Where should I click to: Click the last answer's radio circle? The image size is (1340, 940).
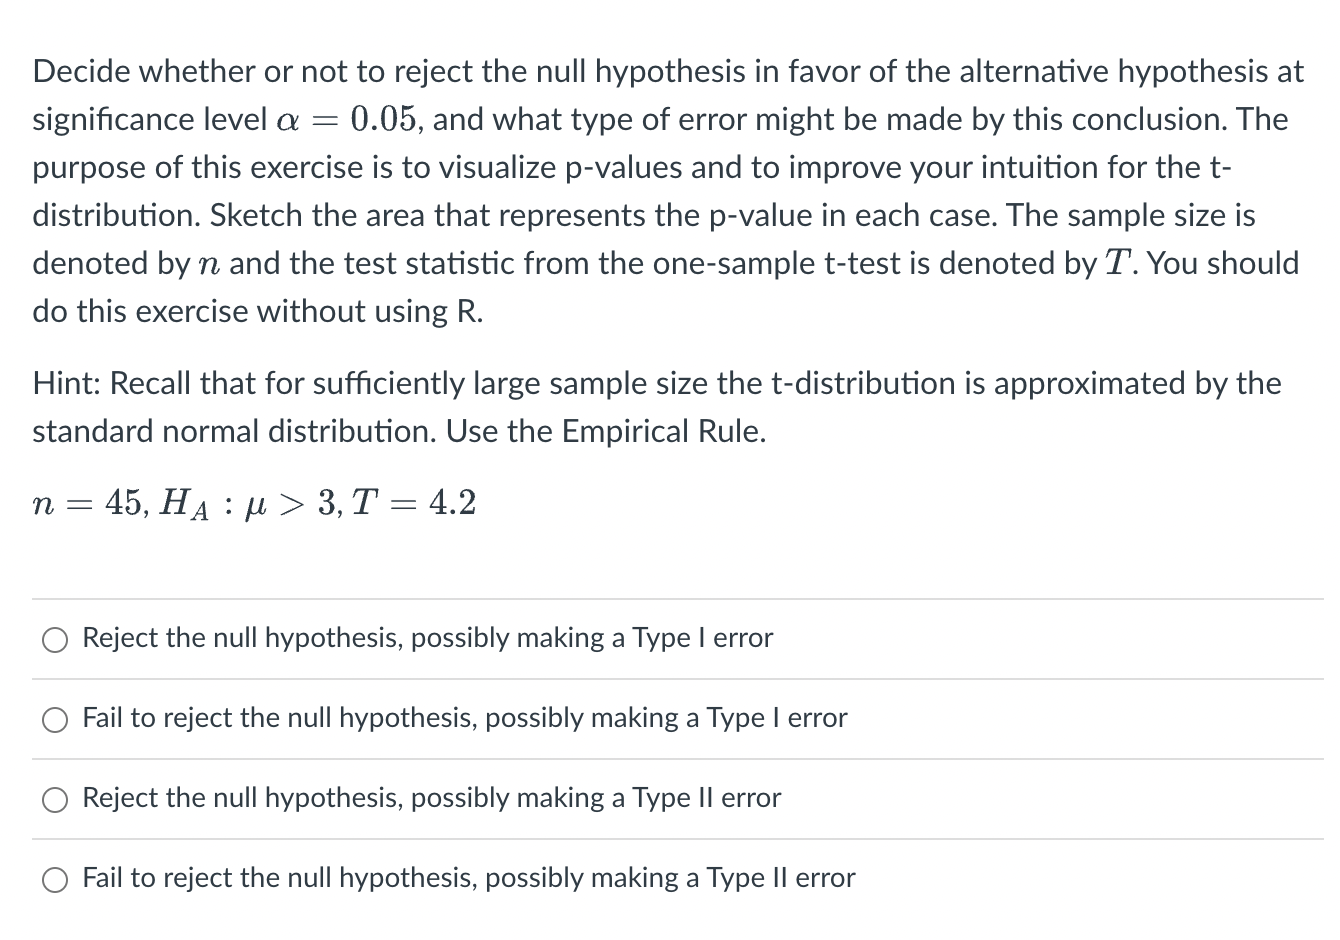point(55,879)
